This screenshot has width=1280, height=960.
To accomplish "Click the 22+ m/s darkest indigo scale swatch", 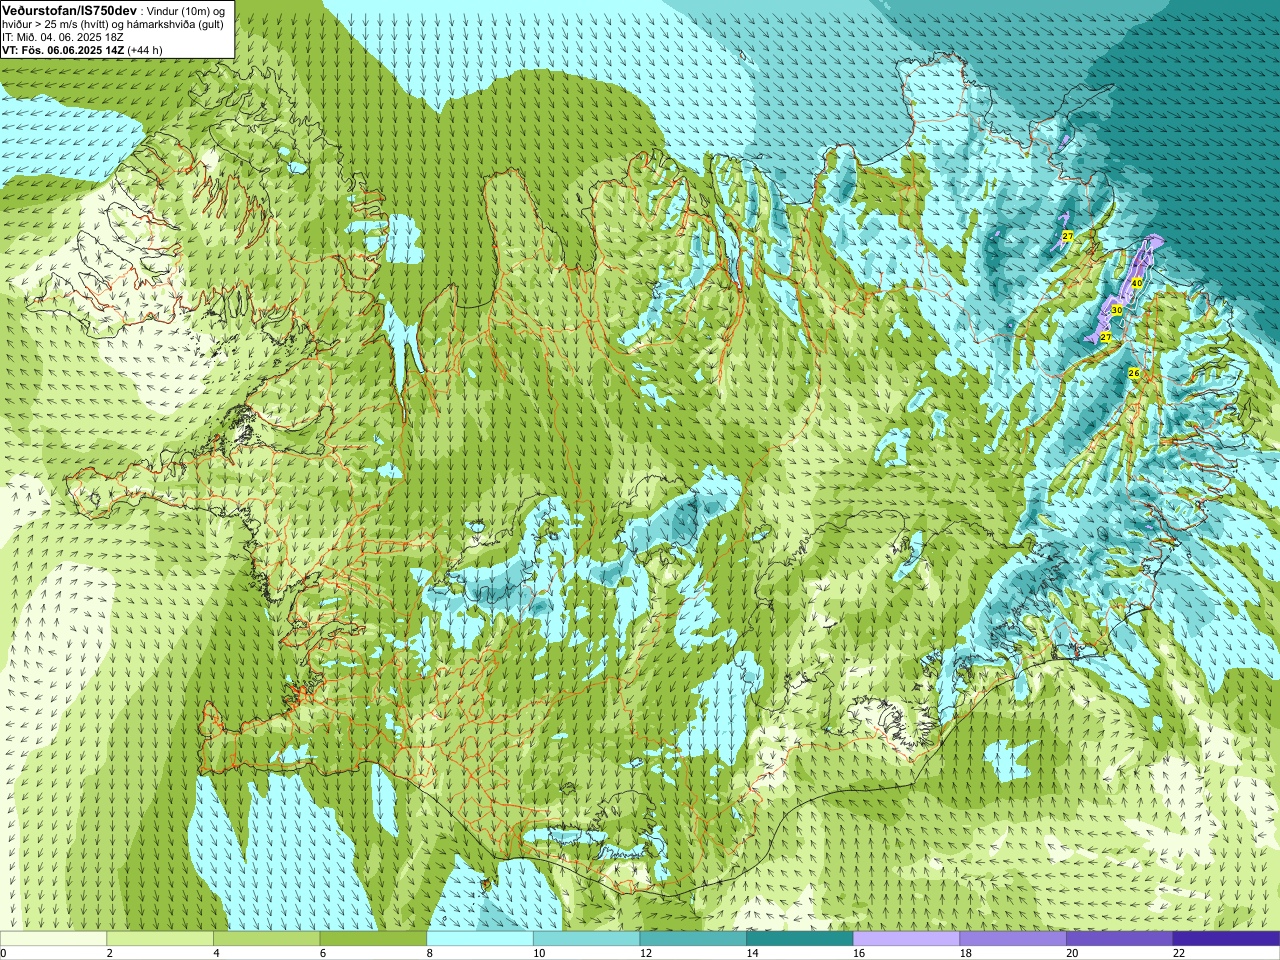I will coord(1226,939).
